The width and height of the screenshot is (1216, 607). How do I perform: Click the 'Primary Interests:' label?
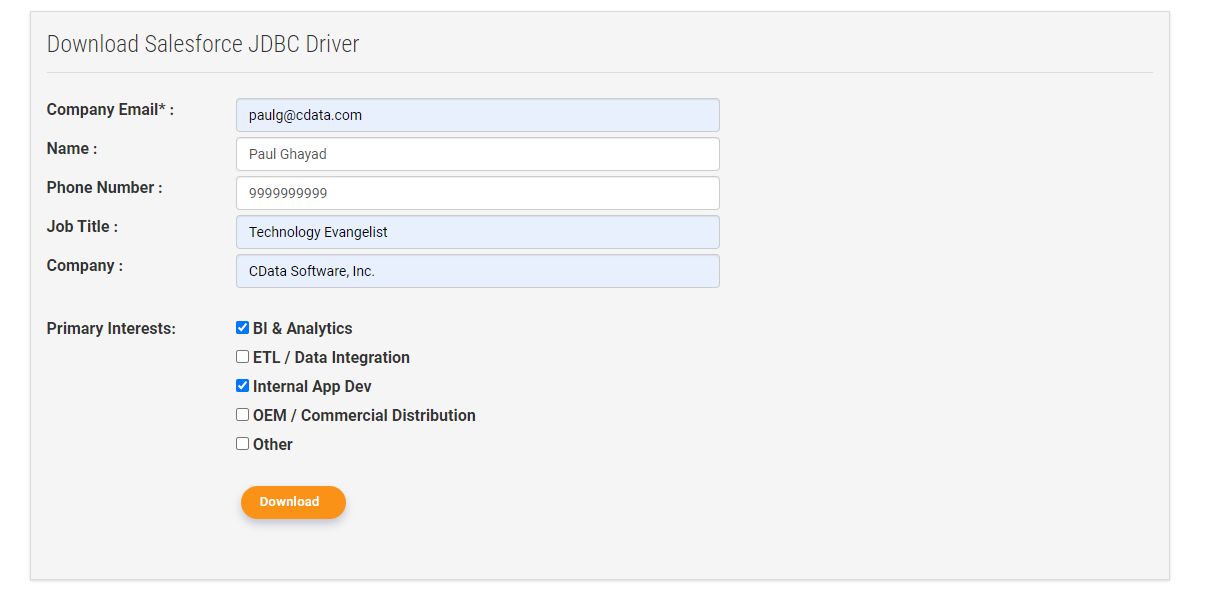[111, 329]
